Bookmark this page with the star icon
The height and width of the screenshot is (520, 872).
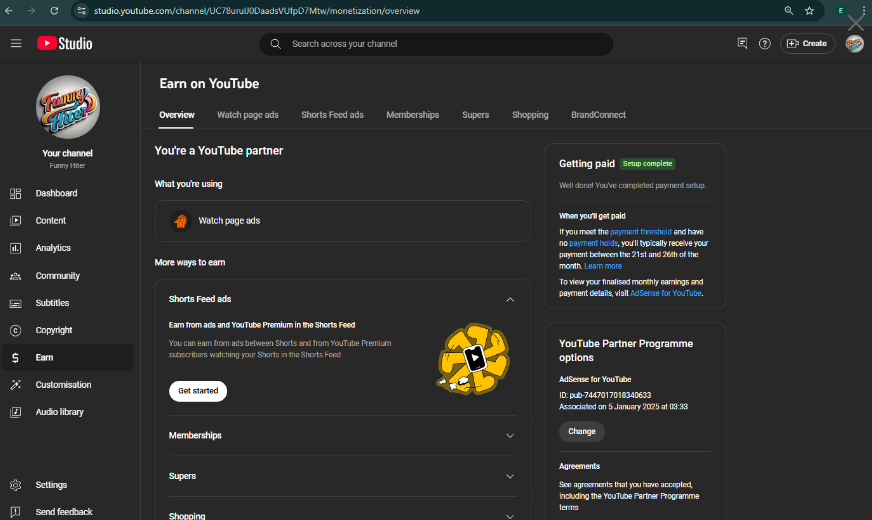pyautogui.click(x=809, y=11)
